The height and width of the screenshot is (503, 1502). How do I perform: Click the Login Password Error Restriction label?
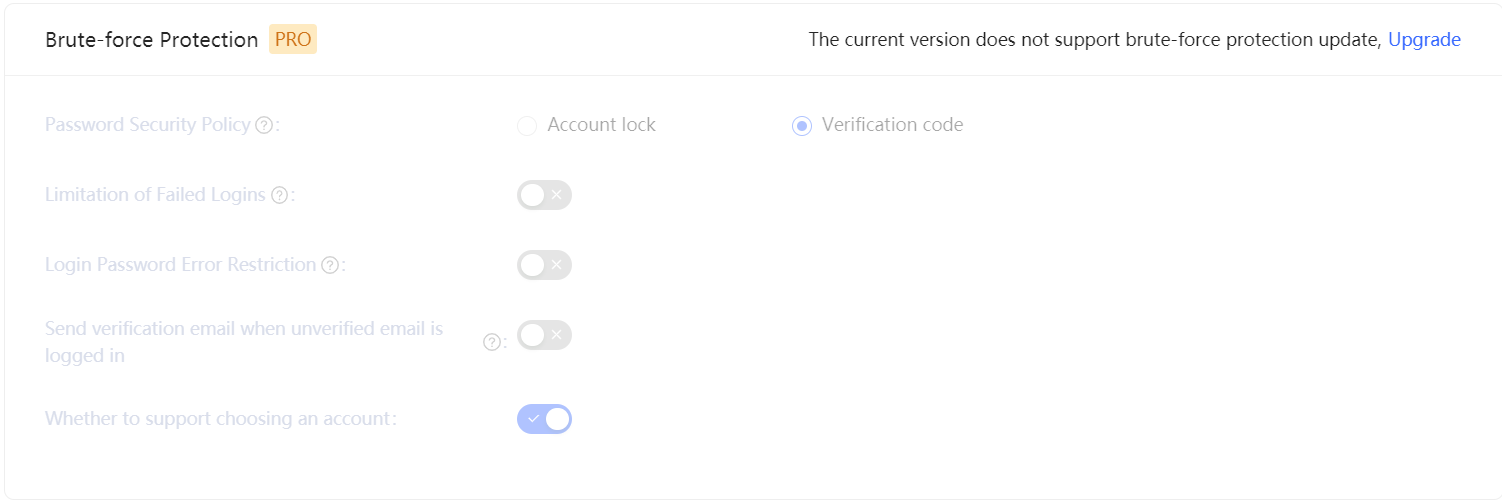[x=180, y=265]
